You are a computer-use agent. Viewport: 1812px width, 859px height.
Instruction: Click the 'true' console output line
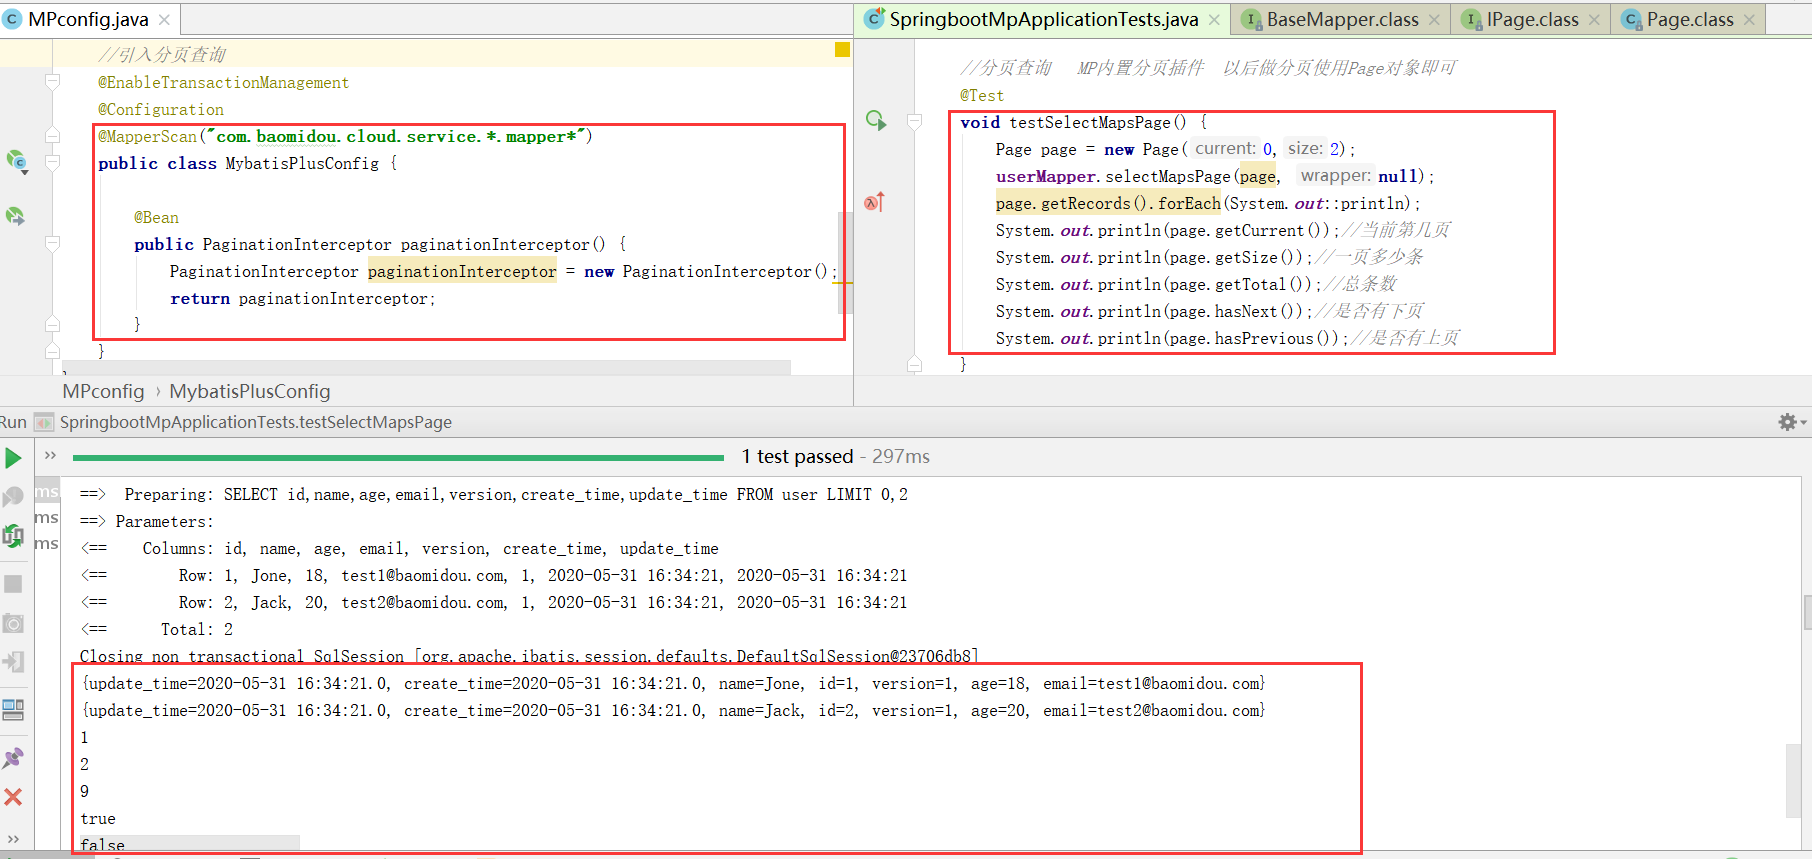(x=98, y=818)
